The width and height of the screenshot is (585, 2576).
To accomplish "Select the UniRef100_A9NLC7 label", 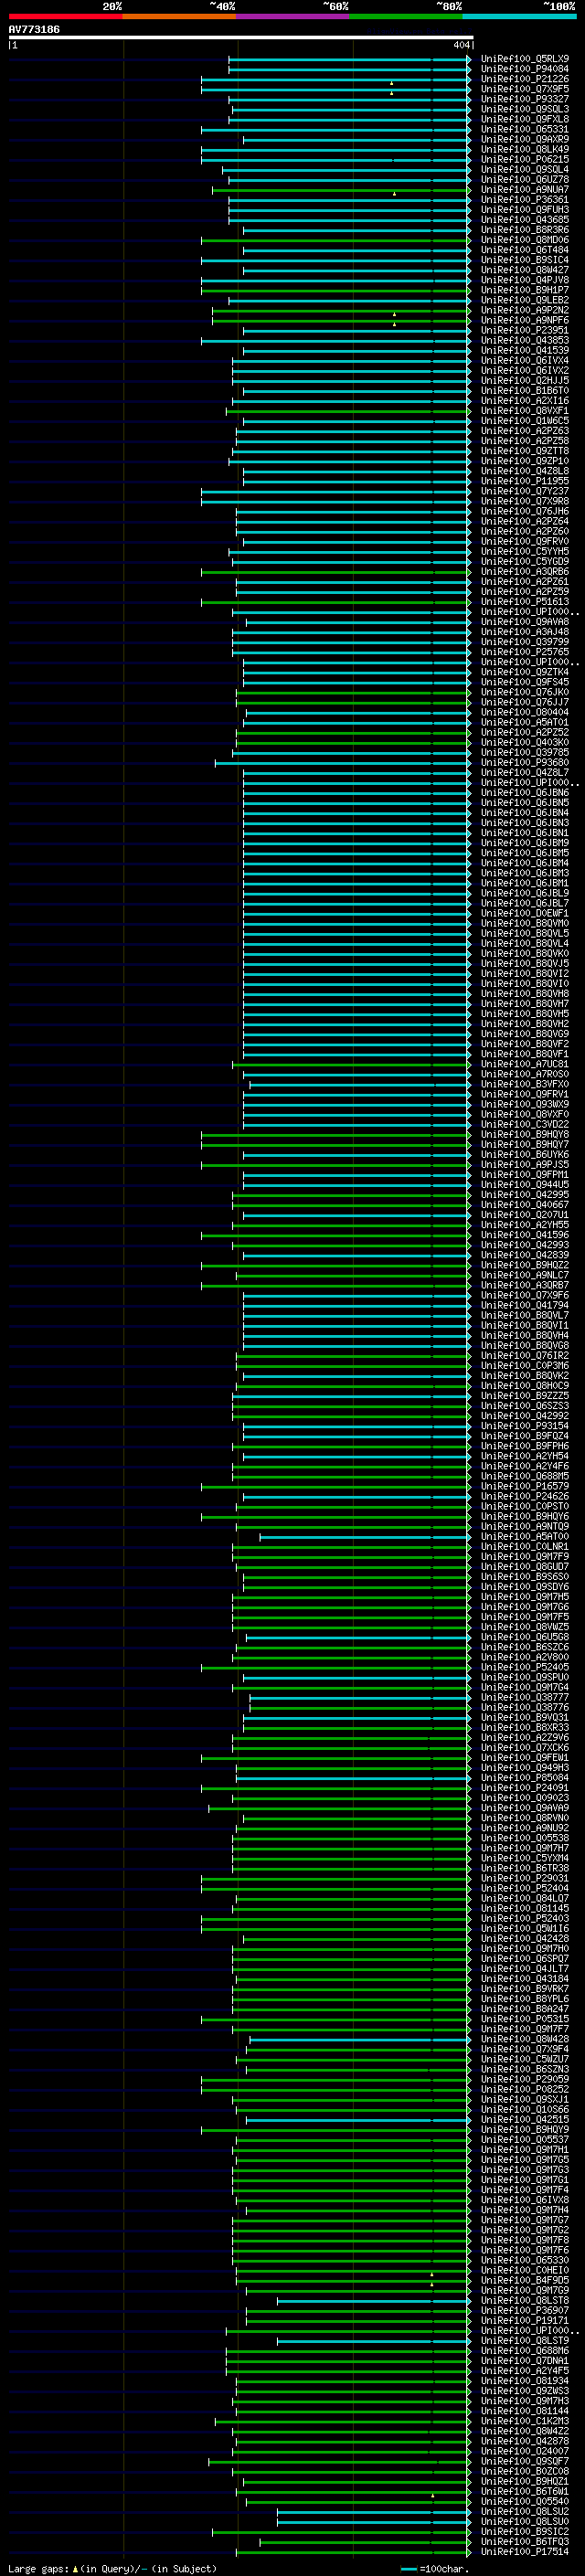I will (x=524, y=1275).
